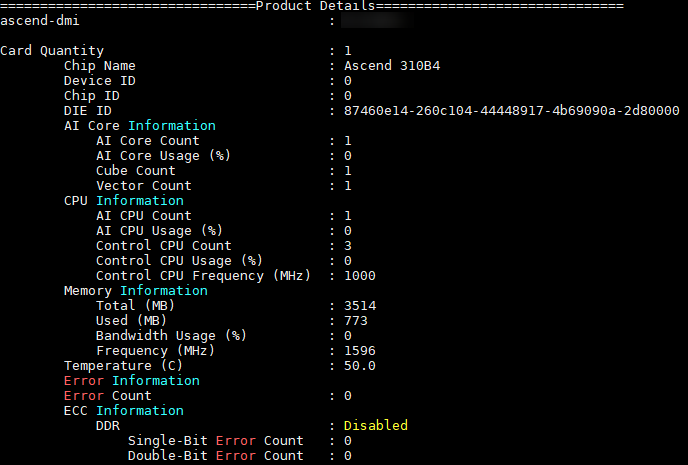688x465 pixels.
Task: Click the 'Control CPU Frequency (MHz)' label
Action: [203, 275]
